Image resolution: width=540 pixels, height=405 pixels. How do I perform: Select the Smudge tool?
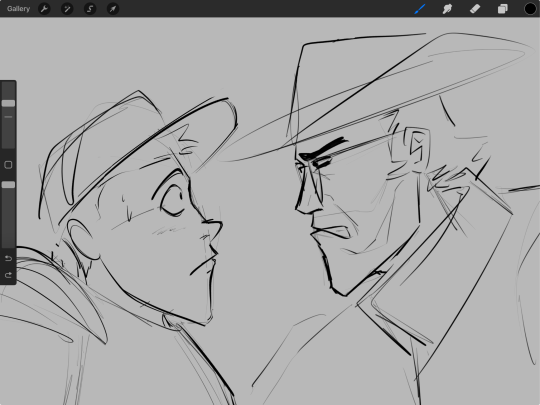click(447, 9)
